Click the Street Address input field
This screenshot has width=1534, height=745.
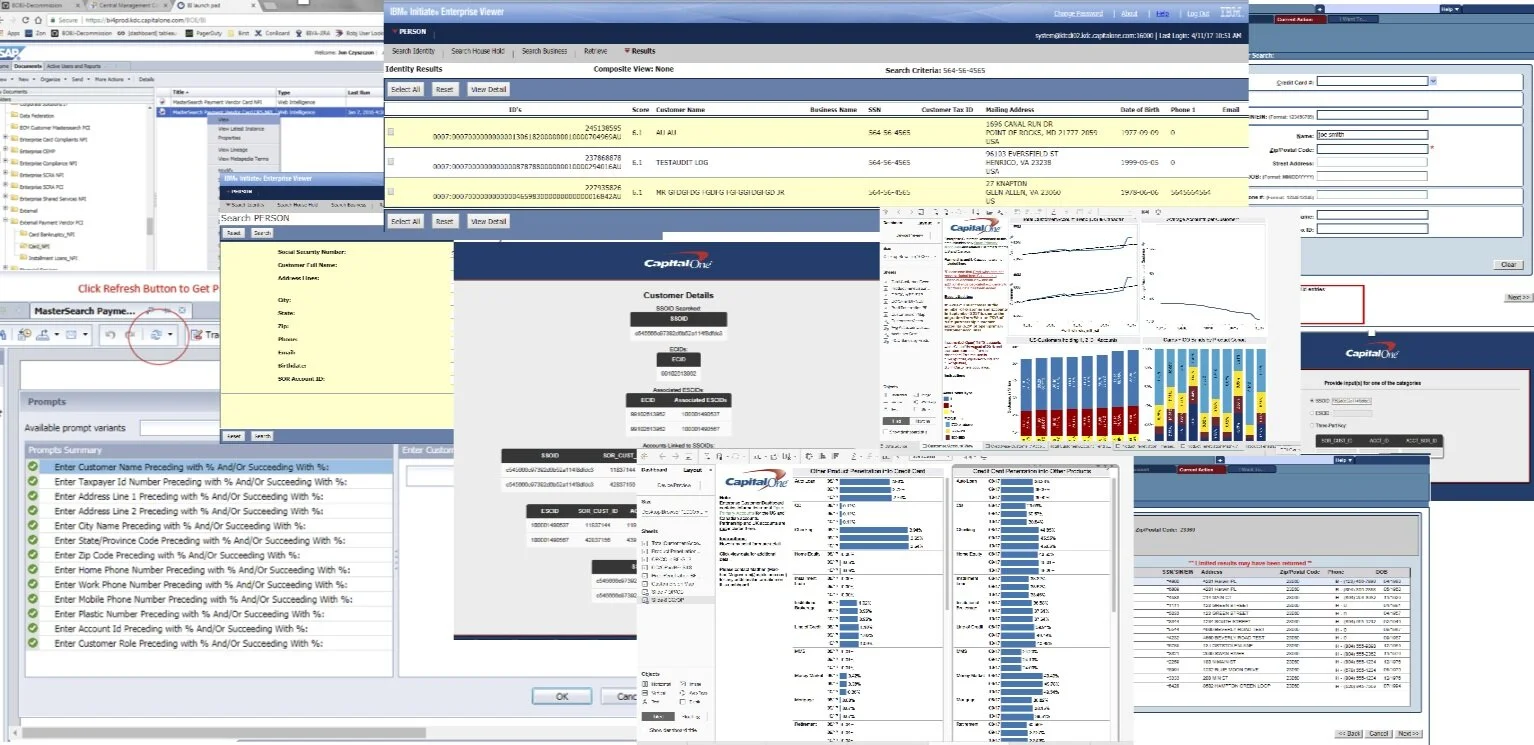[1371, 163]
